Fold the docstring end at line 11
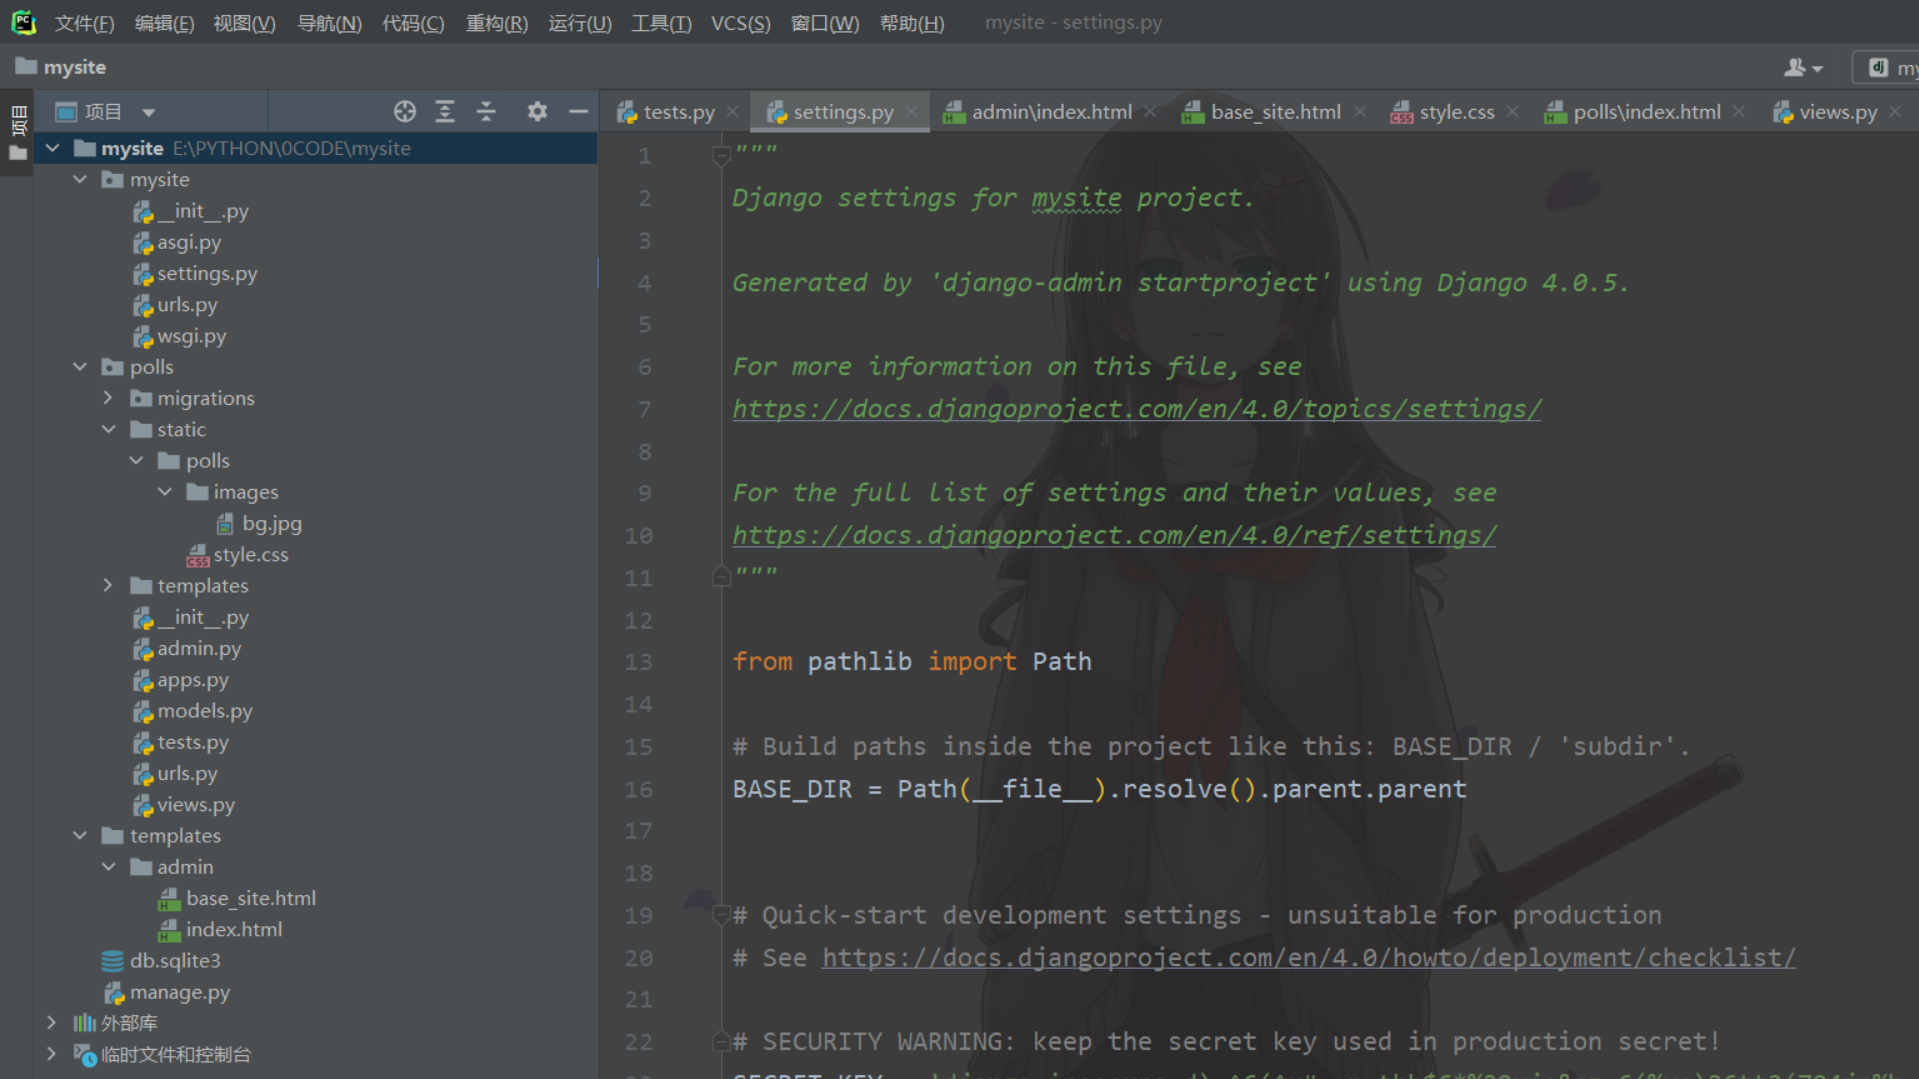The image size is (1919, 1079). [x=720, y=577]
